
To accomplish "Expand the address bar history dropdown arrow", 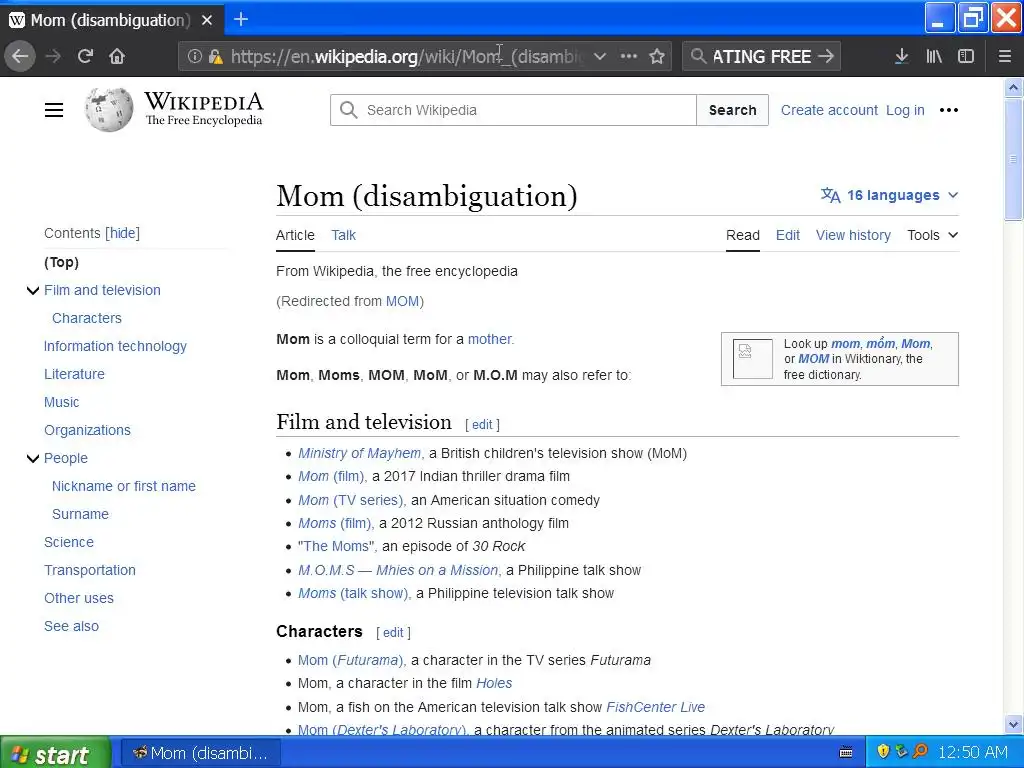I will click(600, 56).
